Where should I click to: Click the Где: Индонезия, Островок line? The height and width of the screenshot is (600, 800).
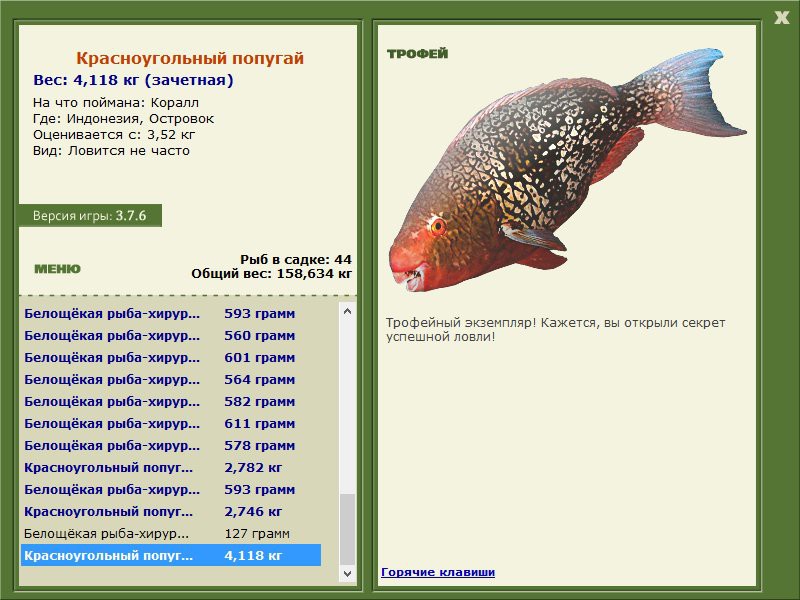point(123,119)
